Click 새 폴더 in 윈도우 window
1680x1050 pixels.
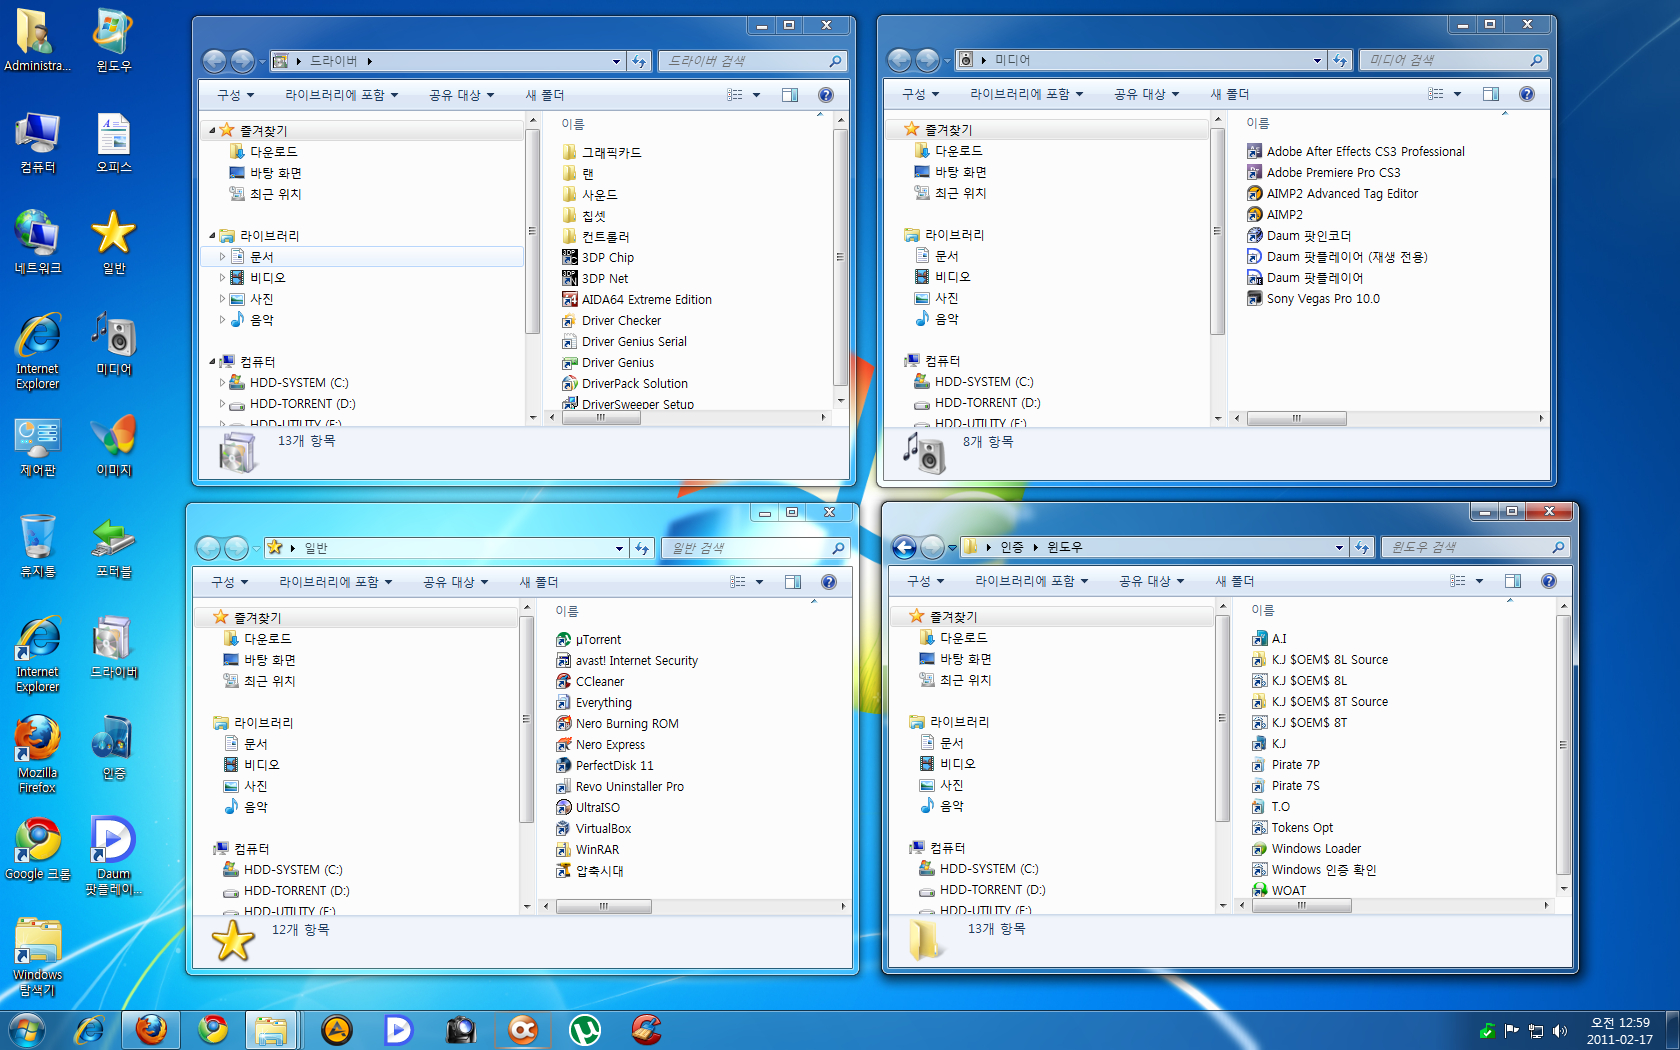(1235, 581)
